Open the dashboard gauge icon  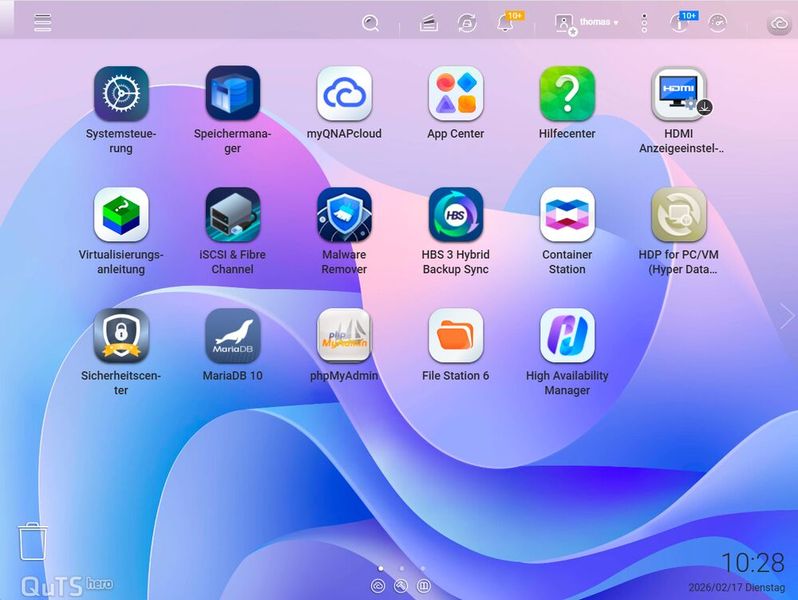(x=718, y=23)
